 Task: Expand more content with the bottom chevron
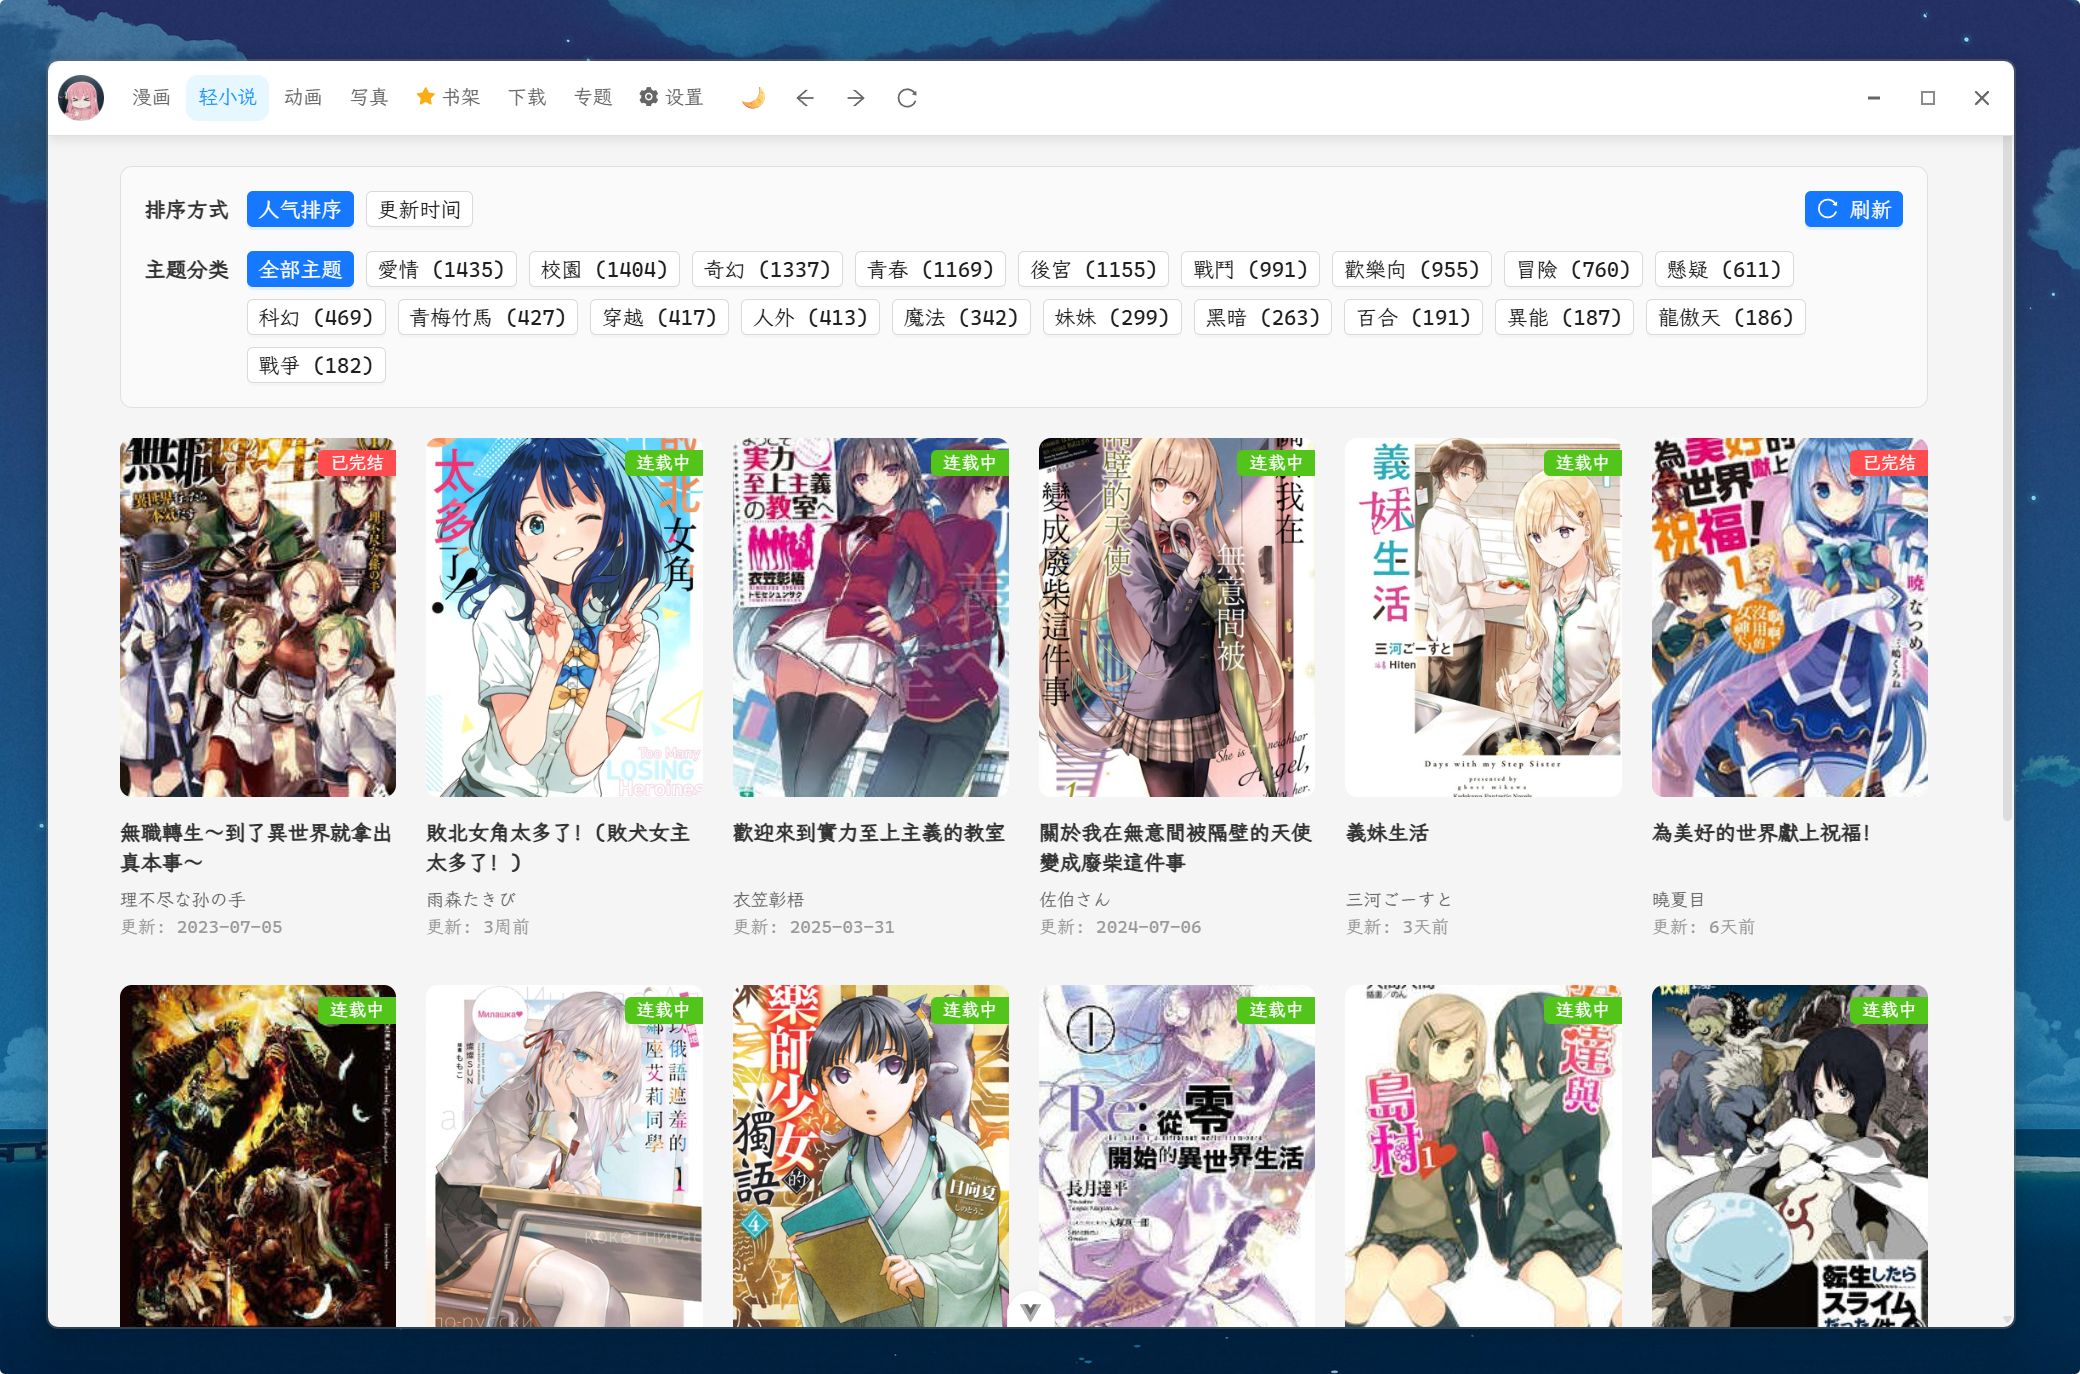coord(1031,1311)
